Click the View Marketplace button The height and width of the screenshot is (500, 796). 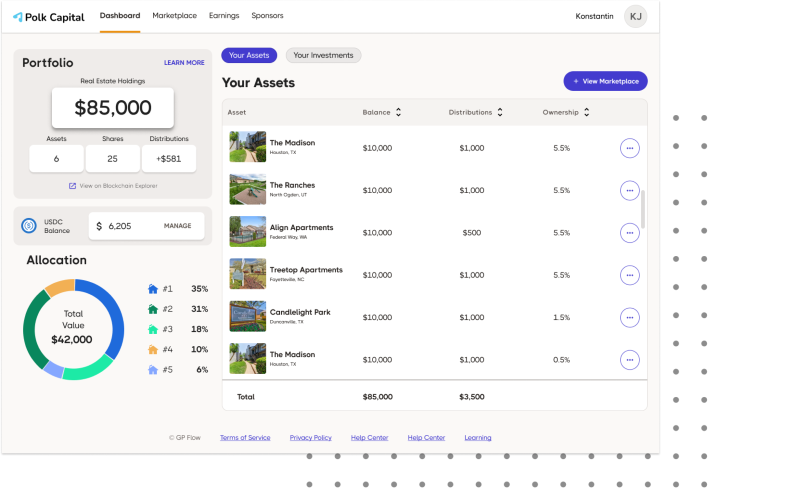point(605,82)
